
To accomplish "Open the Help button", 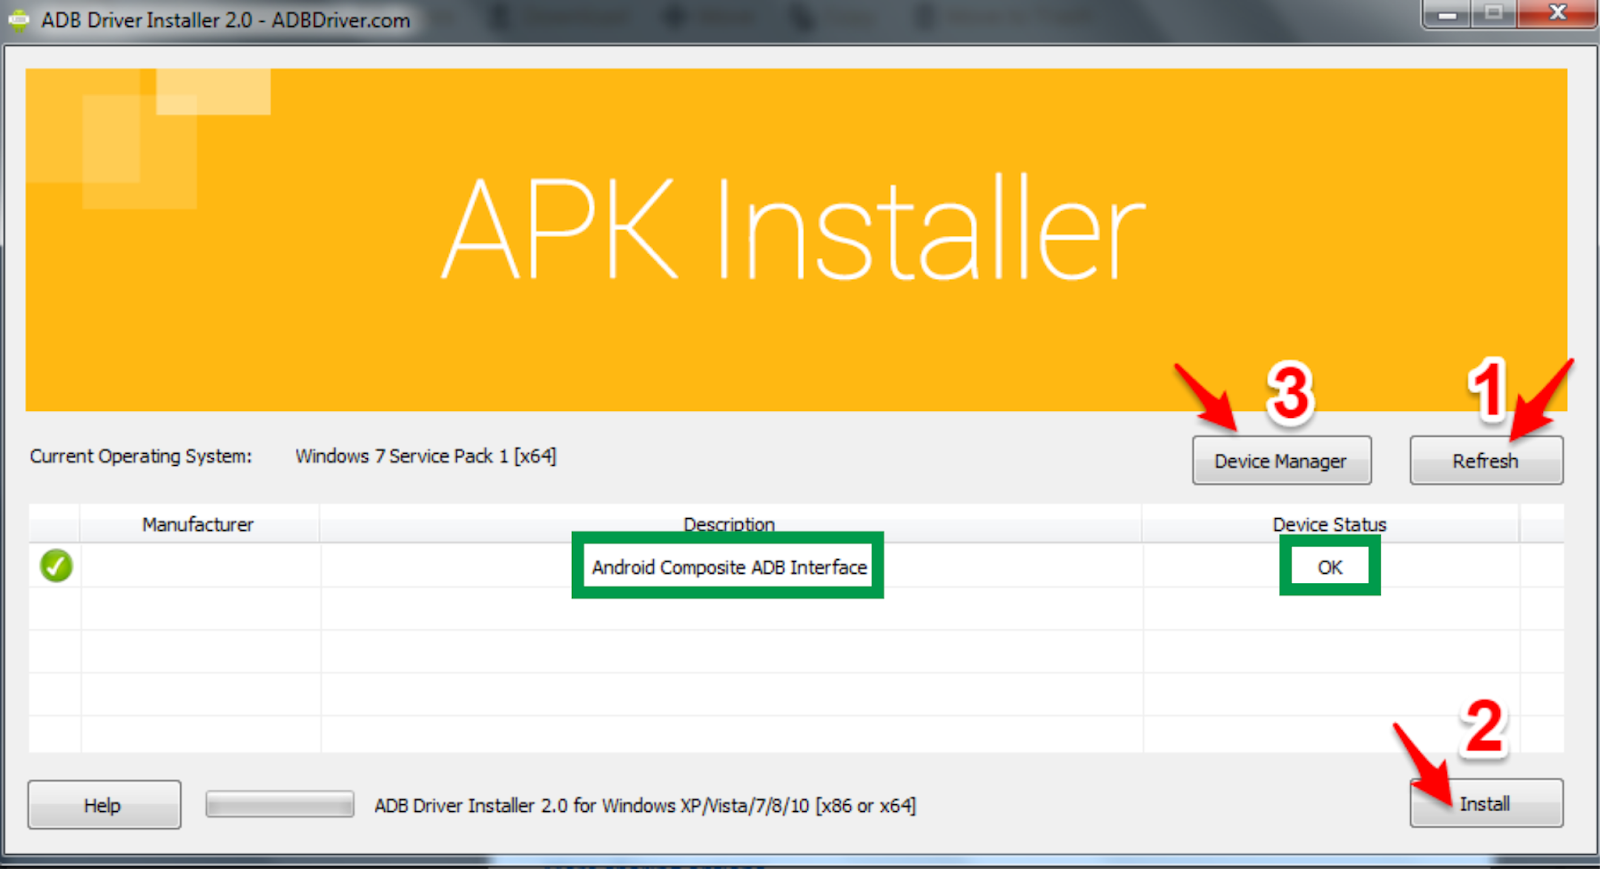I will [104, 805].
